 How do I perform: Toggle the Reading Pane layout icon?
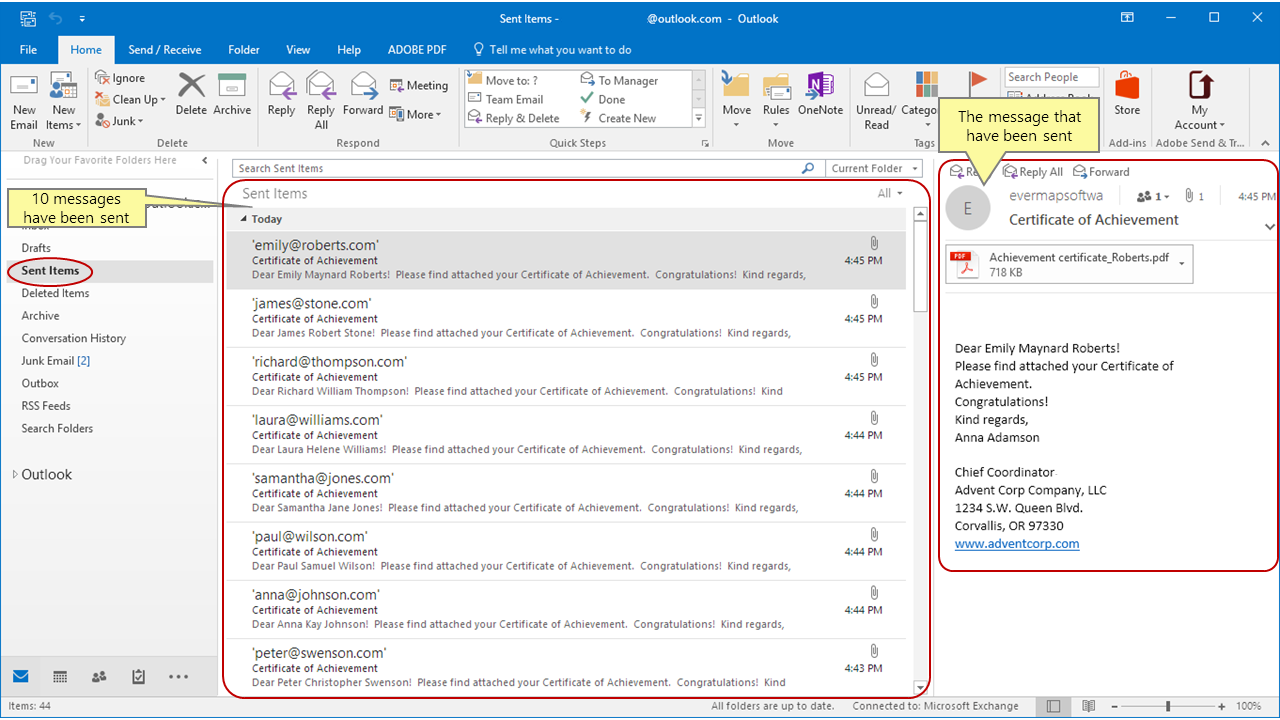pos(1052,706)
